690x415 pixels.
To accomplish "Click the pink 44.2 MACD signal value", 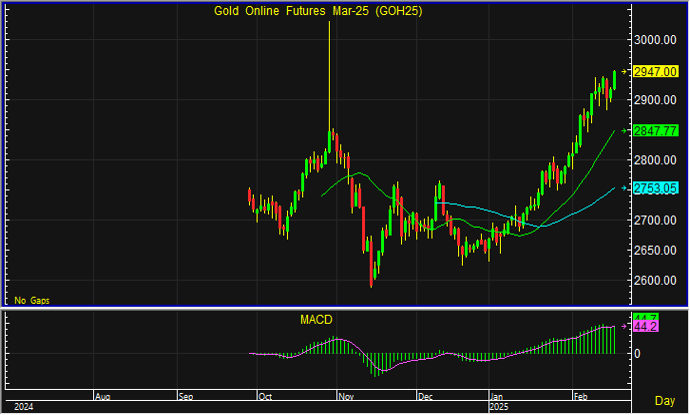I will (x=646, y=327).
